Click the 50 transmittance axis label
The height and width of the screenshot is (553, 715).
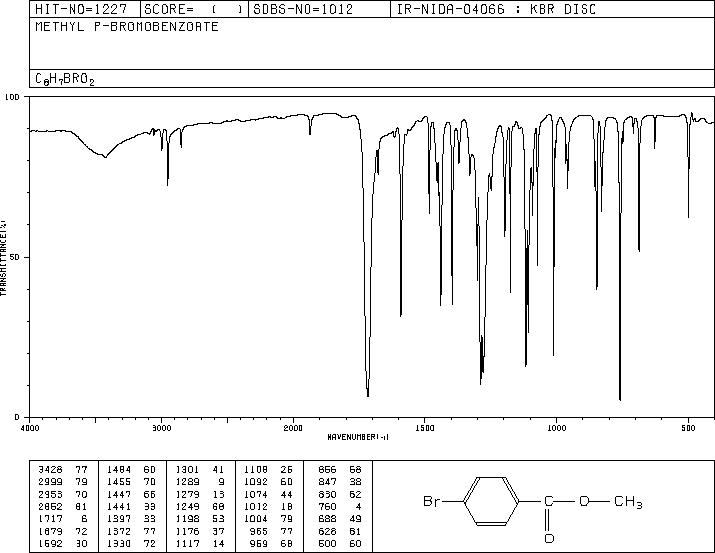(x=15, y=257)
